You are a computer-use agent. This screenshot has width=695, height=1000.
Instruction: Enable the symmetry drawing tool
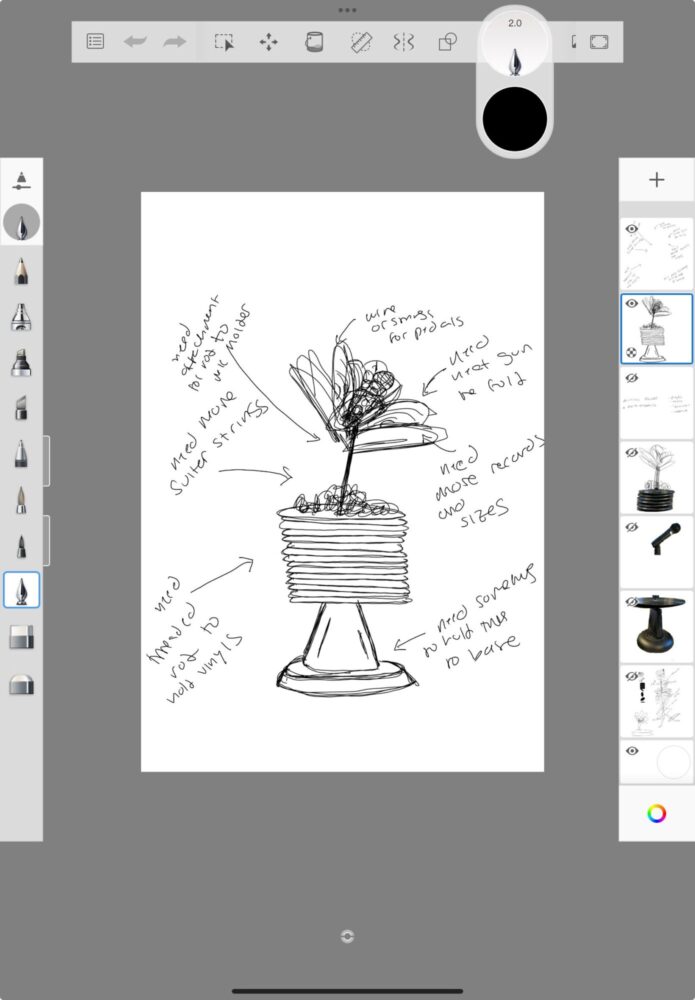coord(403,42)
